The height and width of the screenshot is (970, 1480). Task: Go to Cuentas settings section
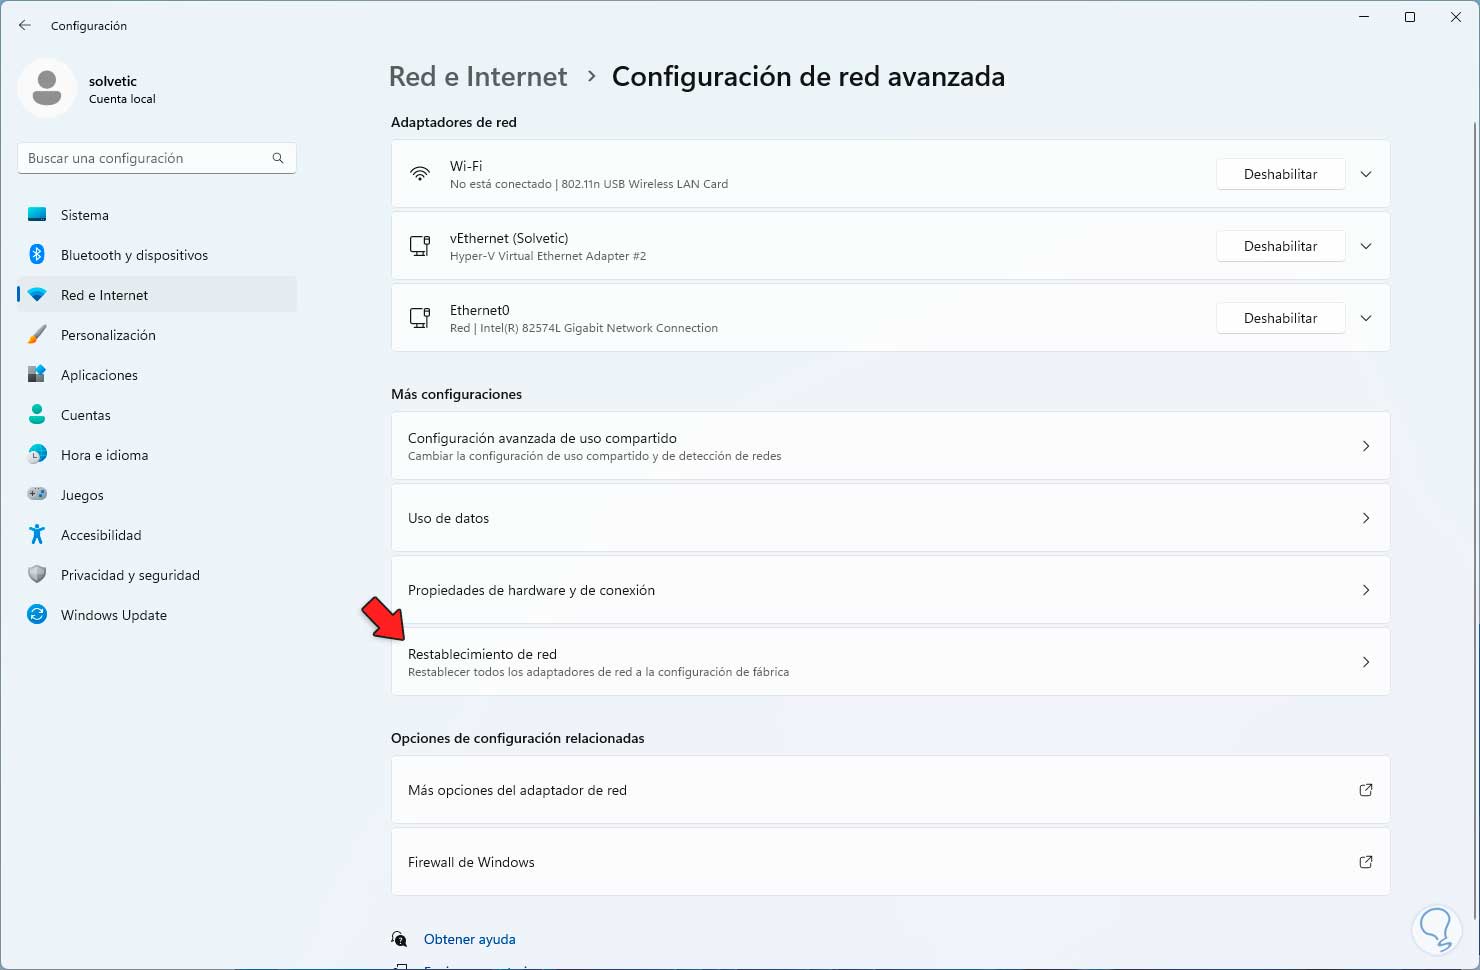pyautogui.click(x=86, y=415)
